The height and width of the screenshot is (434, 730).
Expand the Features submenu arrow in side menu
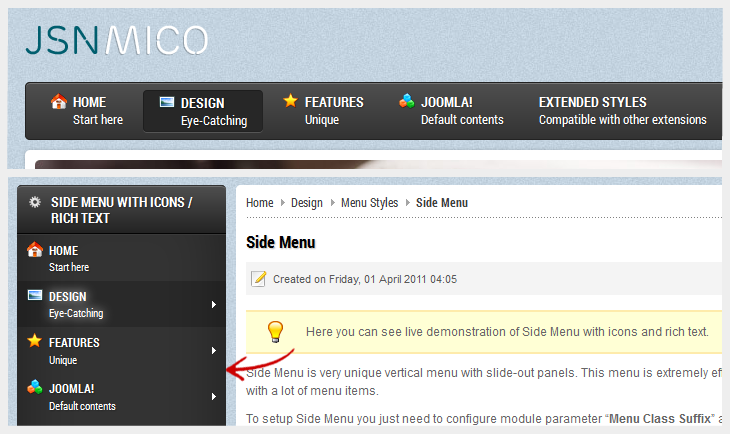pyautogui.click(x=214, y=350)
